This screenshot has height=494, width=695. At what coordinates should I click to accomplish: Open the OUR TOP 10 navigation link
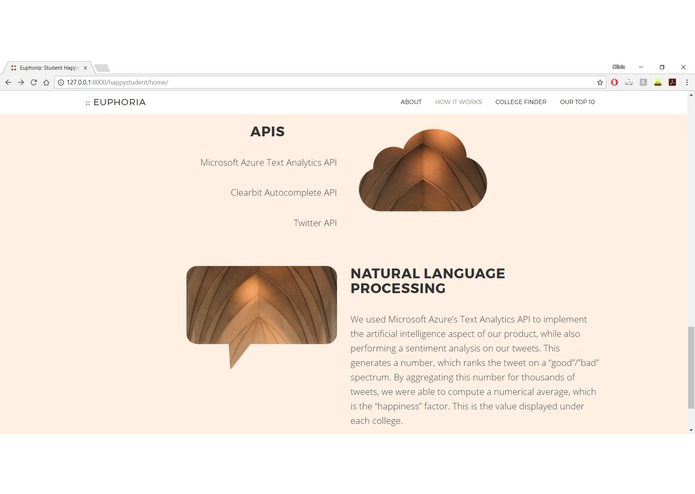pyautogui.click(x=577, y=102)
